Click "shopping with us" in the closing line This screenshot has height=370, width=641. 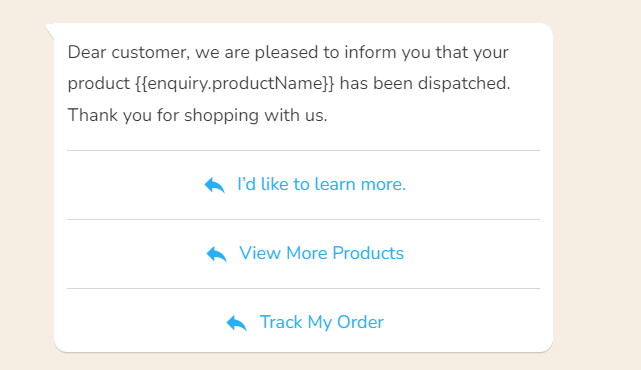[x=255, y=116]
